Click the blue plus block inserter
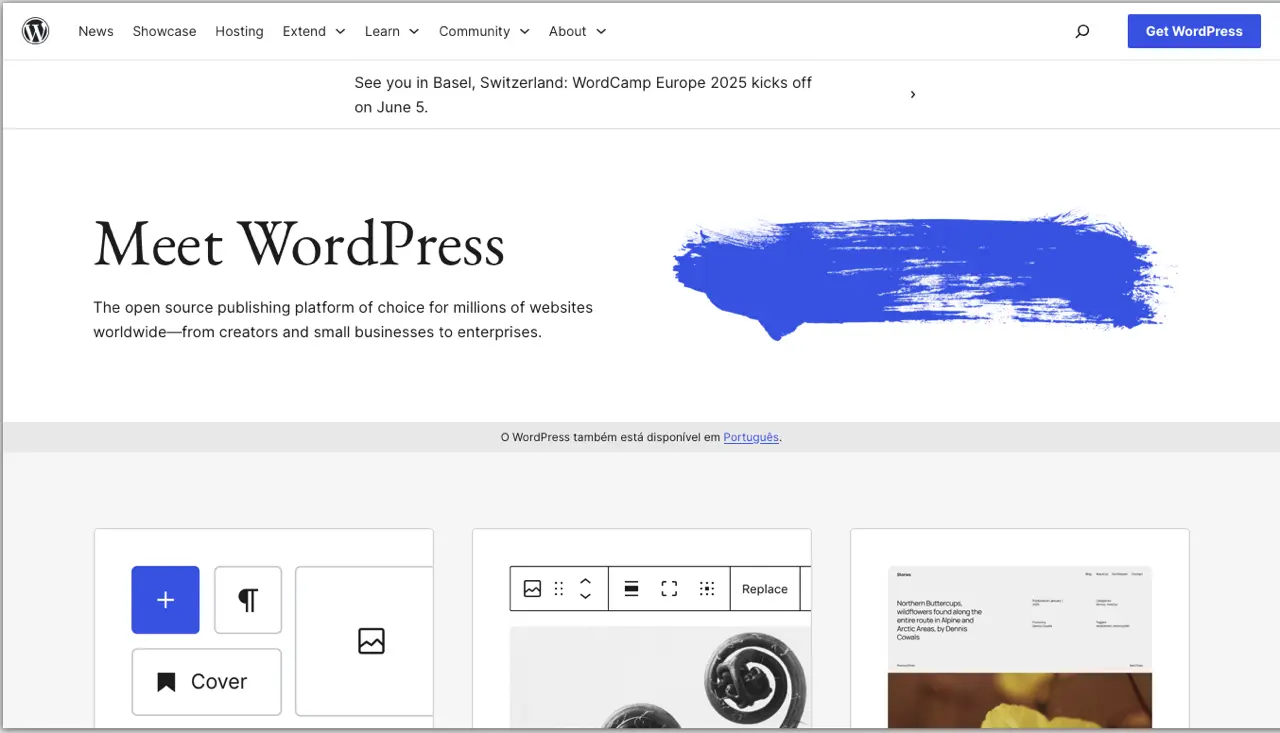 point(165,600)
